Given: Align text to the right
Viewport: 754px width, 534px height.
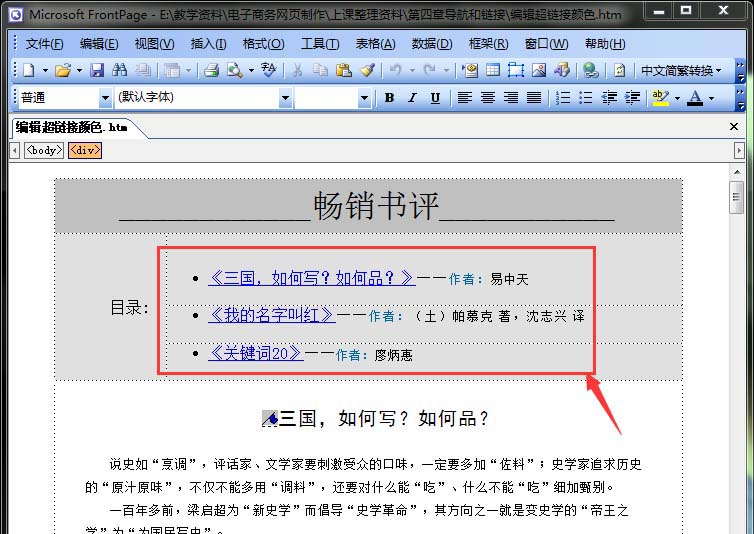Looking at the screenshot, I should click(511, 98).
